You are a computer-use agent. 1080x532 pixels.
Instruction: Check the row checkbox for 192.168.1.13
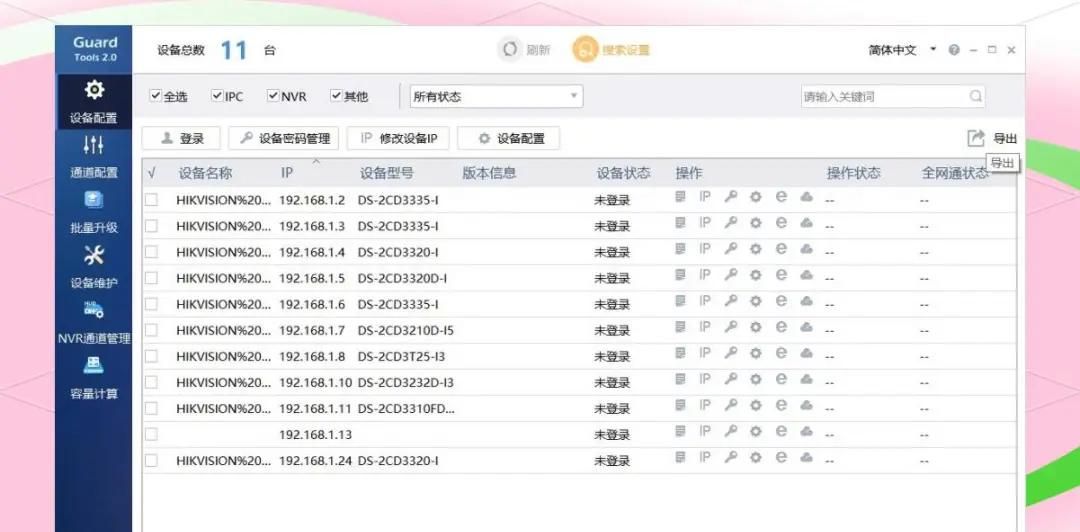[x=151, y=434]
